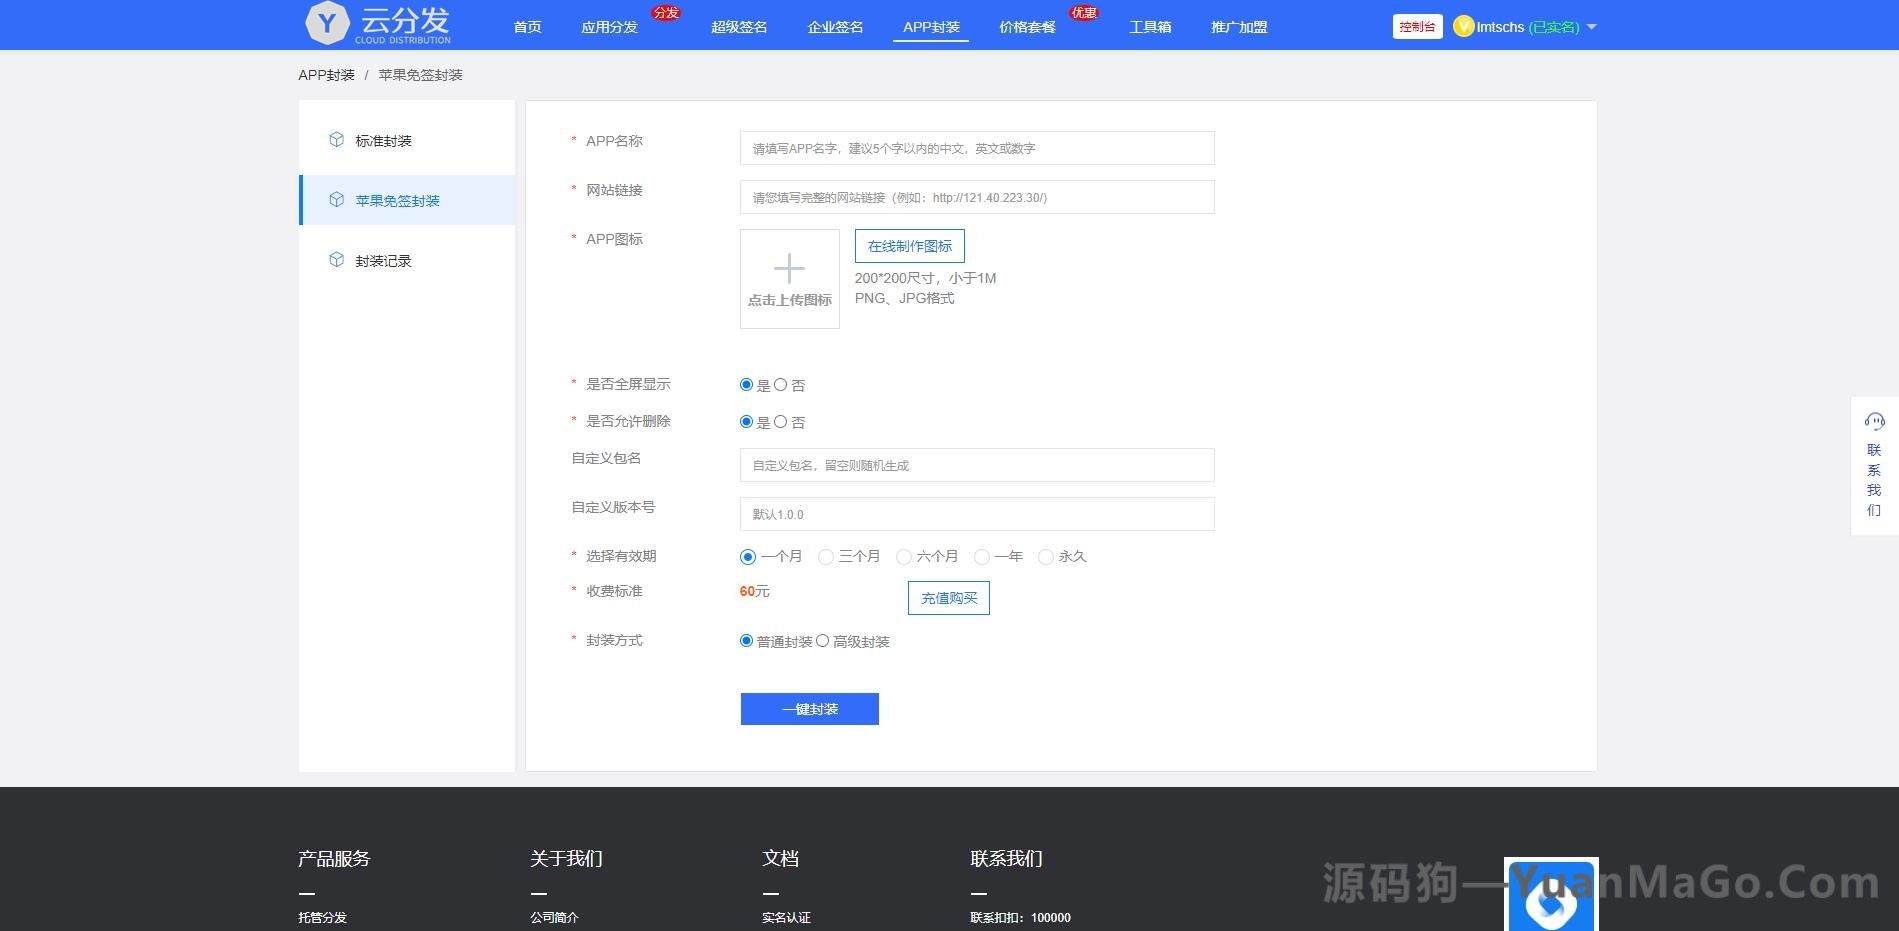Select the 标准封装 cube icon in sidebar

336,140
